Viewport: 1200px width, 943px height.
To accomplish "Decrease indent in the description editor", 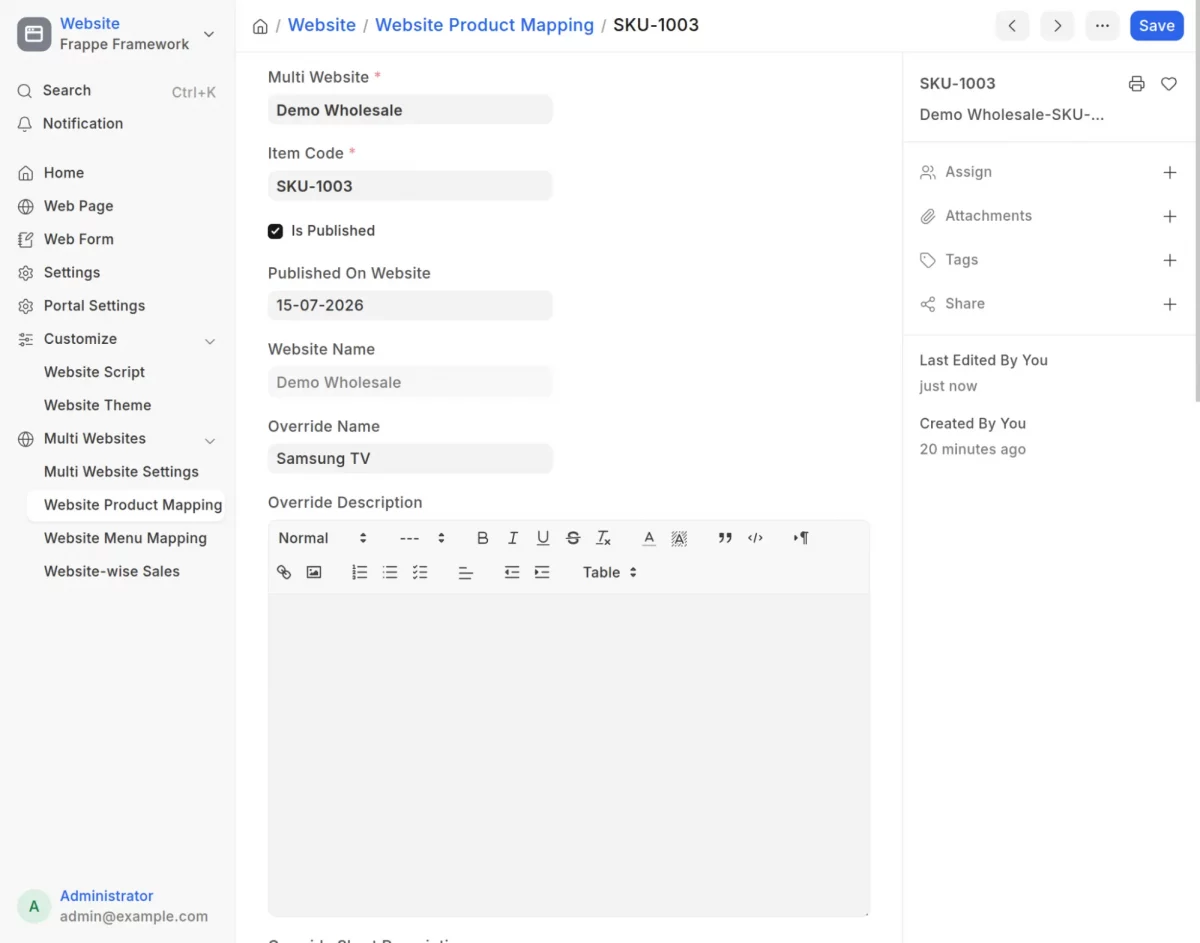I will click(512, 572).
